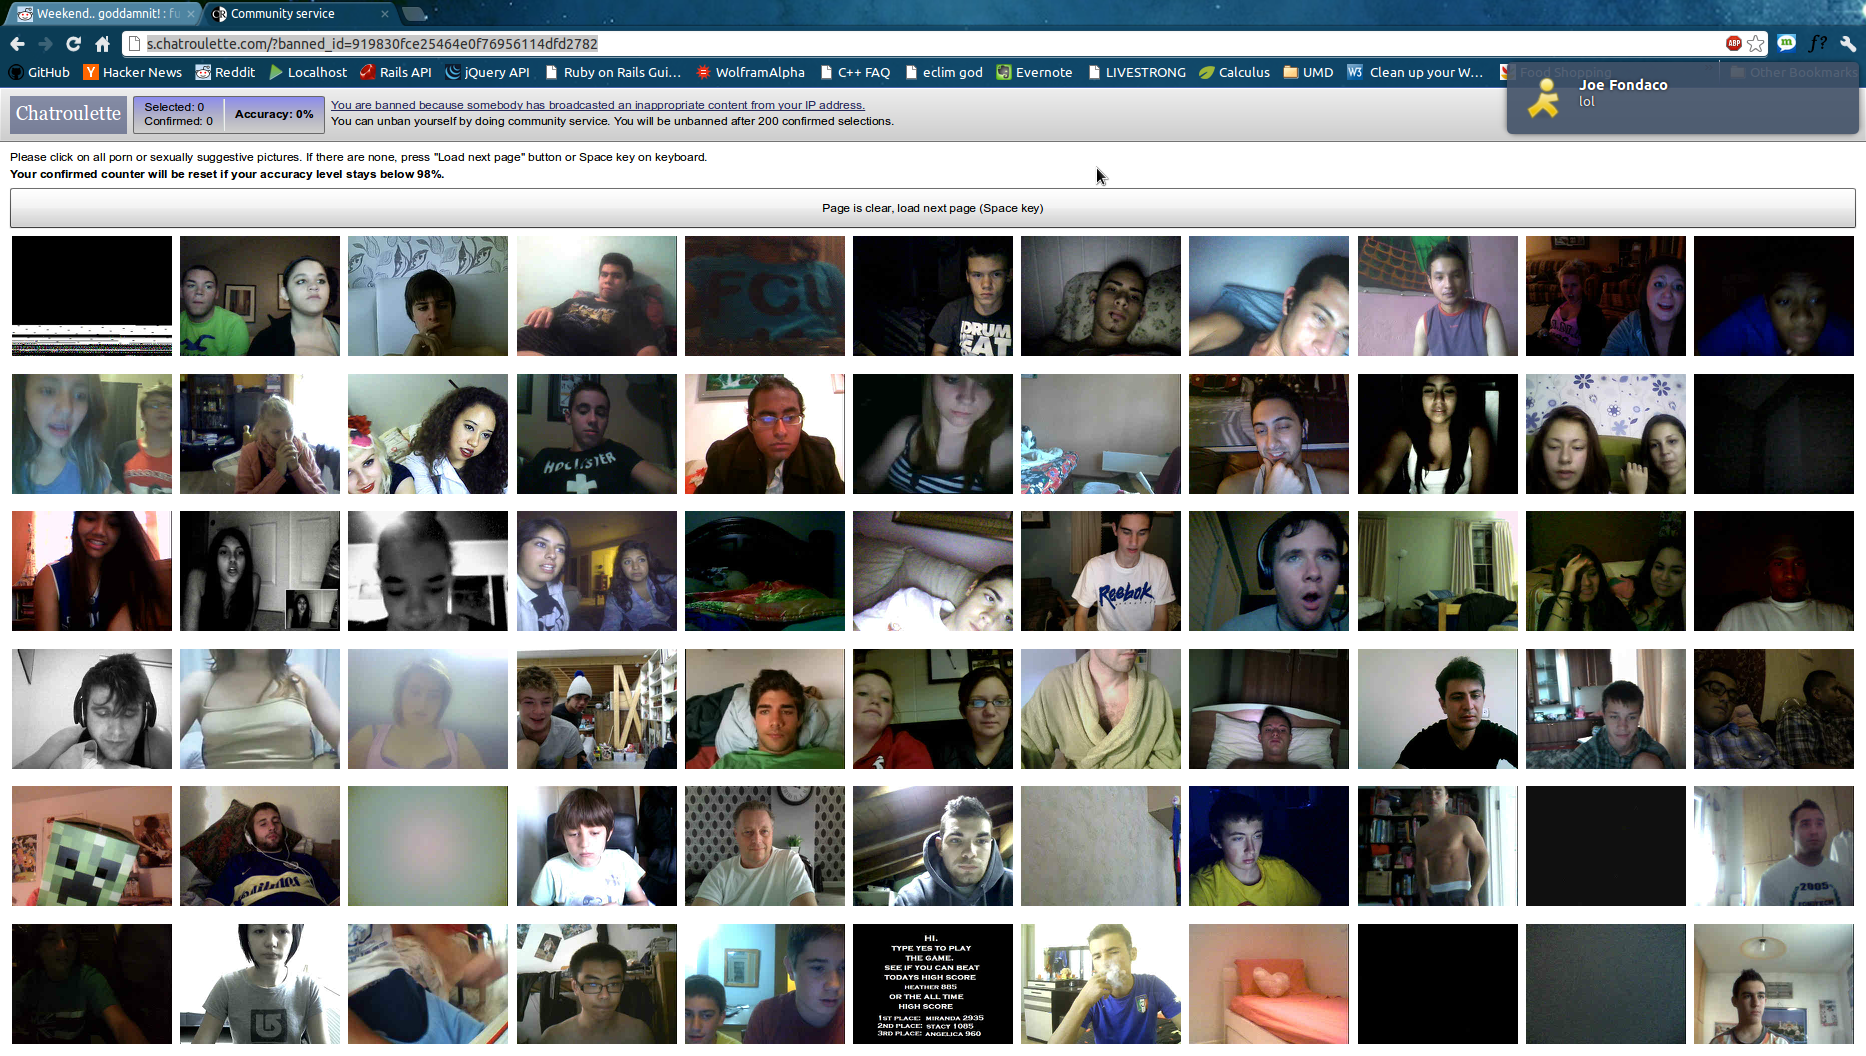Open the Chrome wrench menu

(1848, 43)
